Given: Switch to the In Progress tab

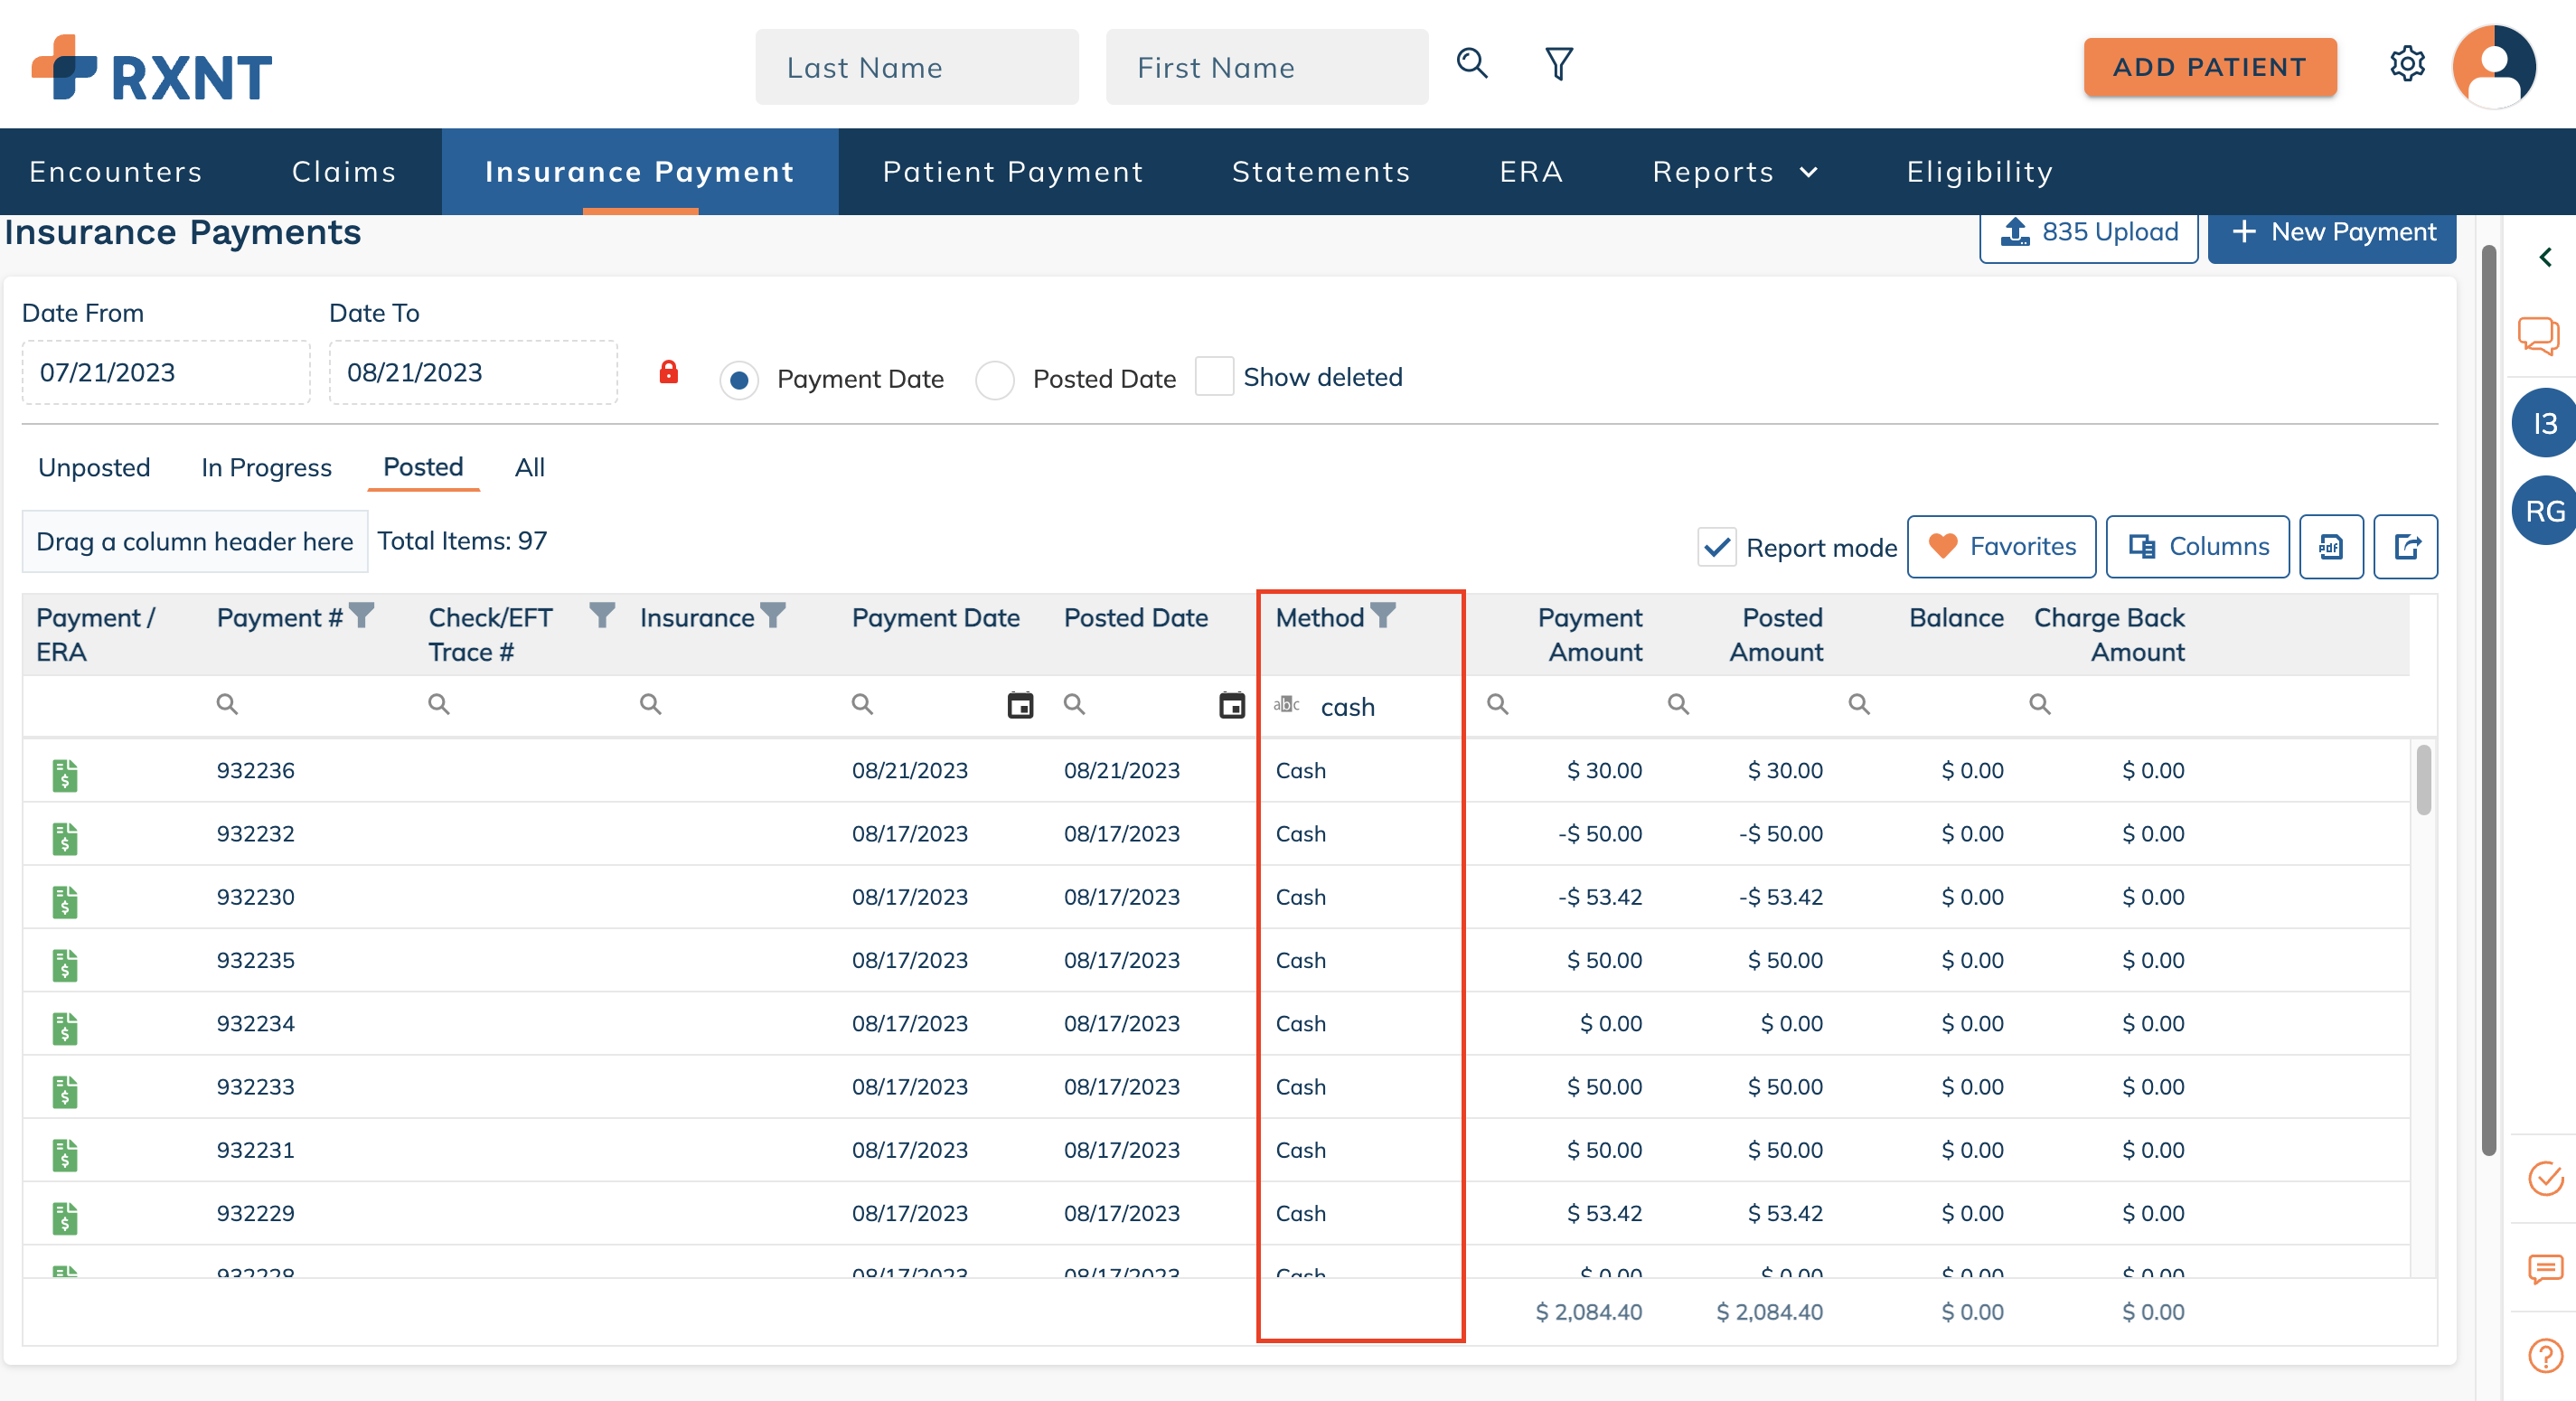Looking at the screenshot, I should (266, 468).
